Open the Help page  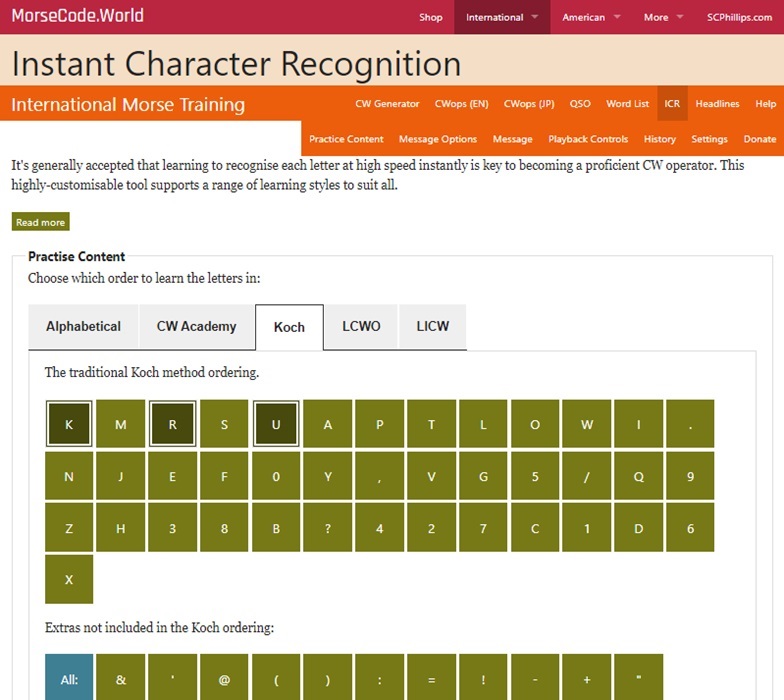pos(766,104)
